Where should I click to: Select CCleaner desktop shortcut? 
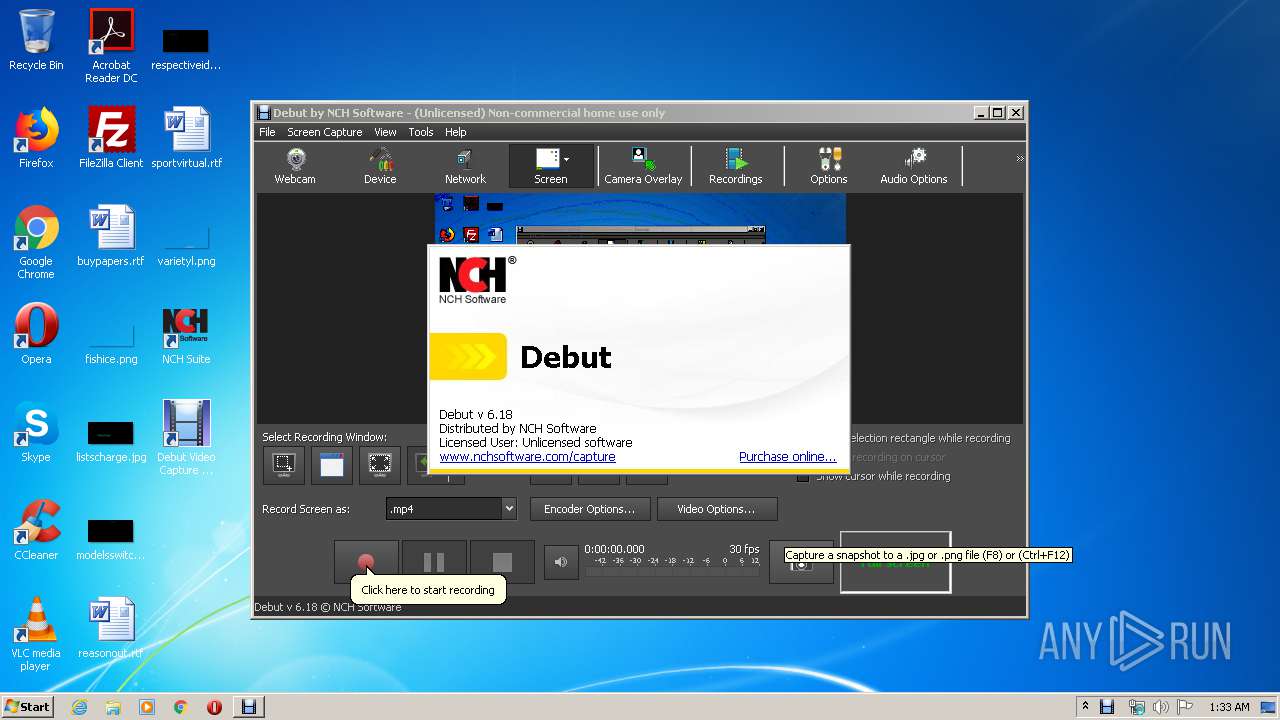click(x=36, y=530)
